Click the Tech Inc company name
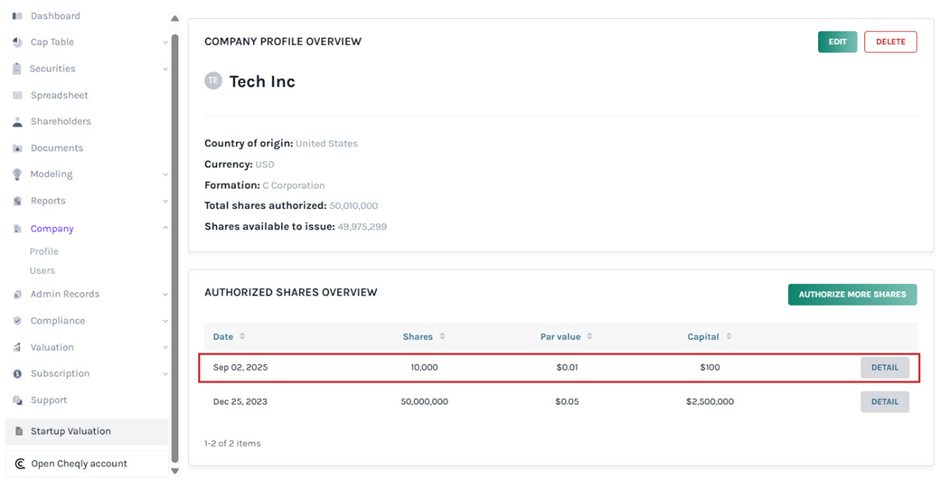Viewport: 940px width, 480px height. click(x=262, y=81)
